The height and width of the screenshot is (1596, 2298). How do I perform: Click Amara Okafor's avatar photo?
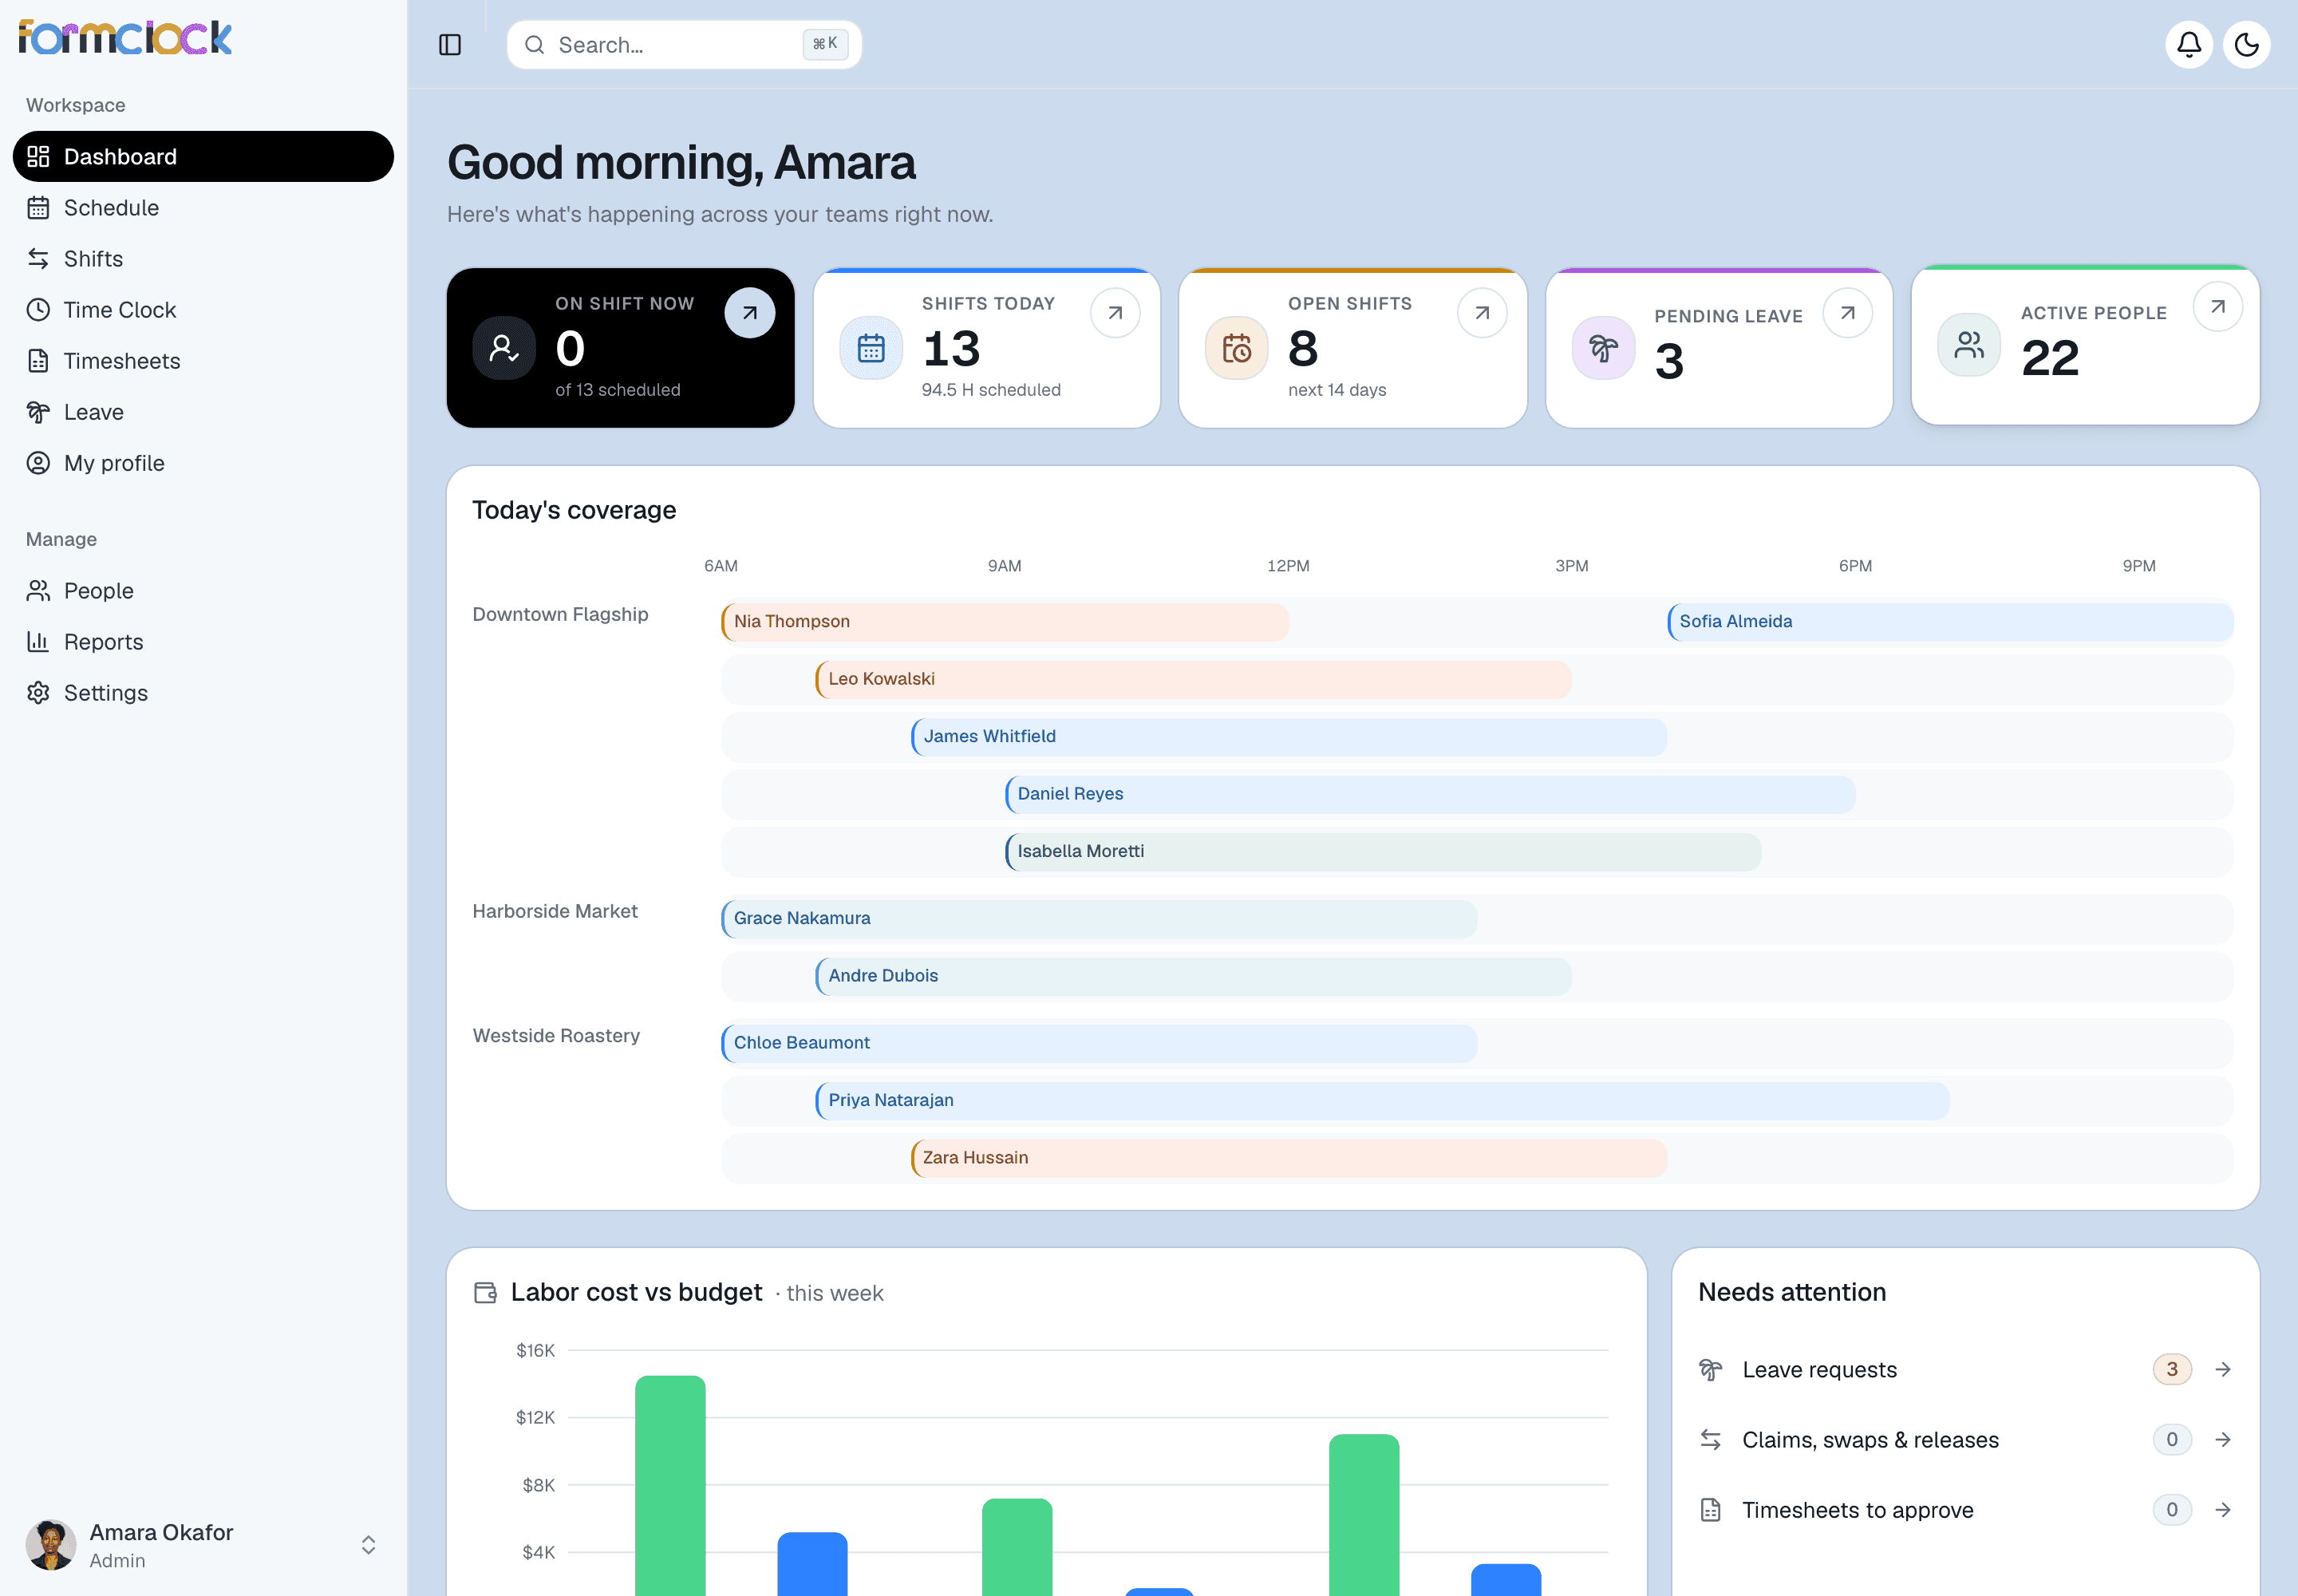pyautogui.click(x=50, y=1545)
